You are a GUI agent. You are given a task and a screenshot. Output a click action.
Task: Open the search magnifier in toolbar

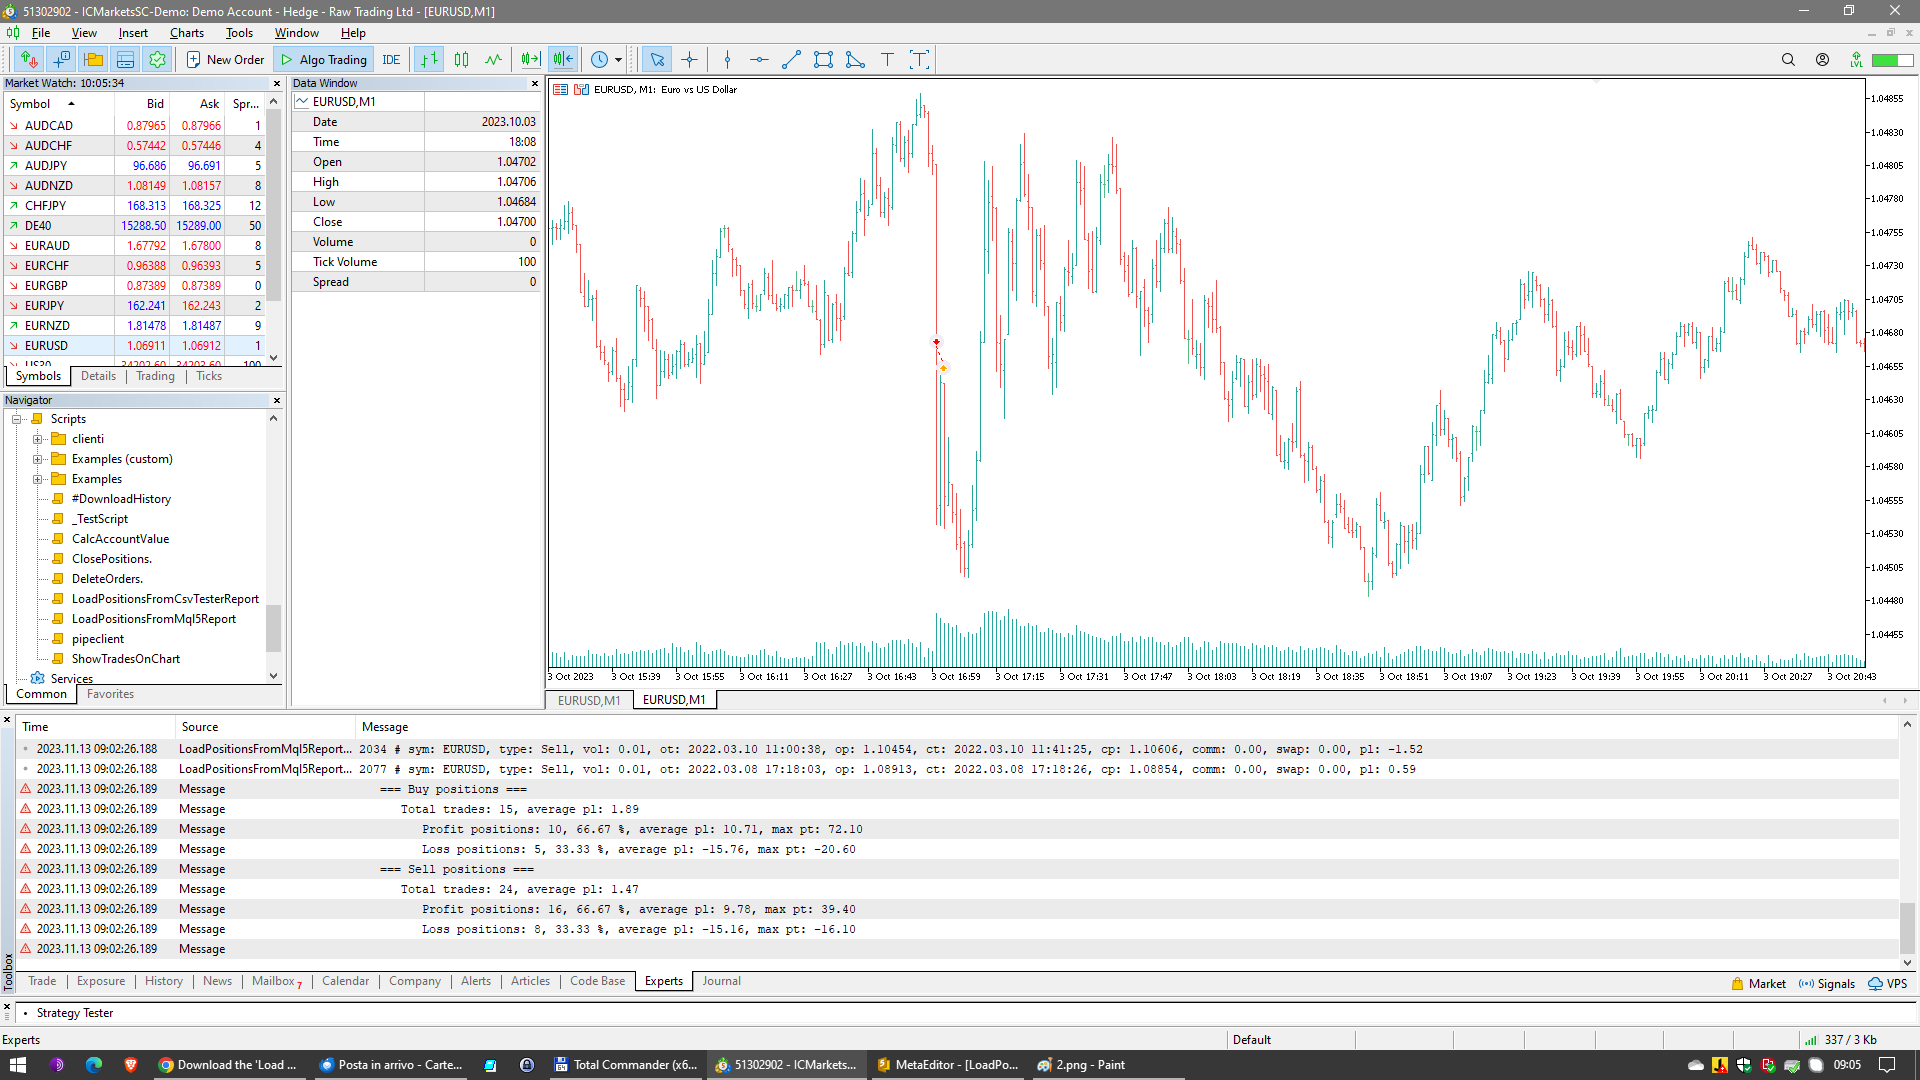click(x=1788, y=60)
